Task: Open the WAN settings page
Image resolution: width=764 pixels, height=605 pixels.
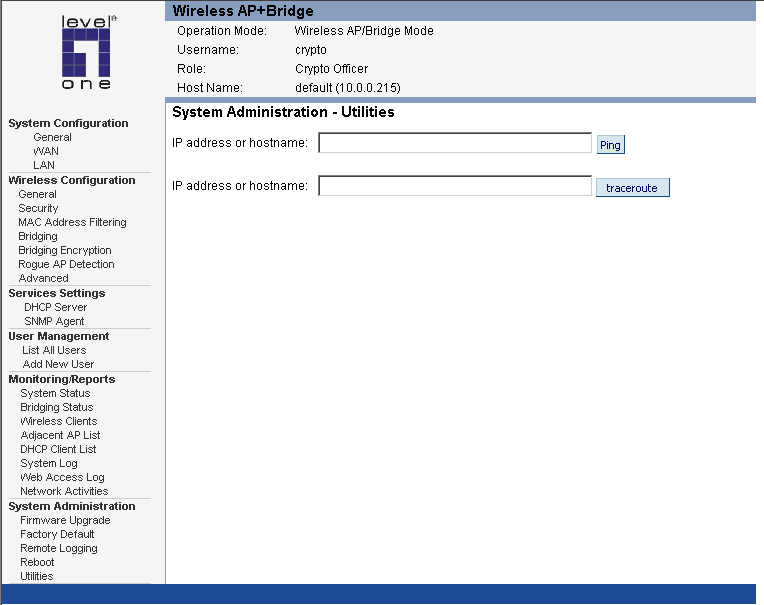Action: pyautogui.click(x=46, y=151)
